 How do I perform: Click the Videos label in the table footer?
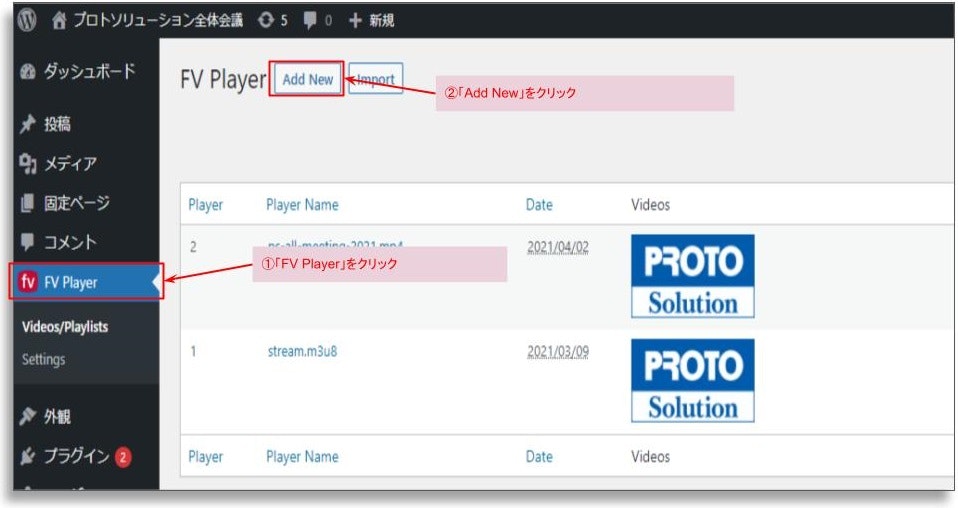[651, 457]
